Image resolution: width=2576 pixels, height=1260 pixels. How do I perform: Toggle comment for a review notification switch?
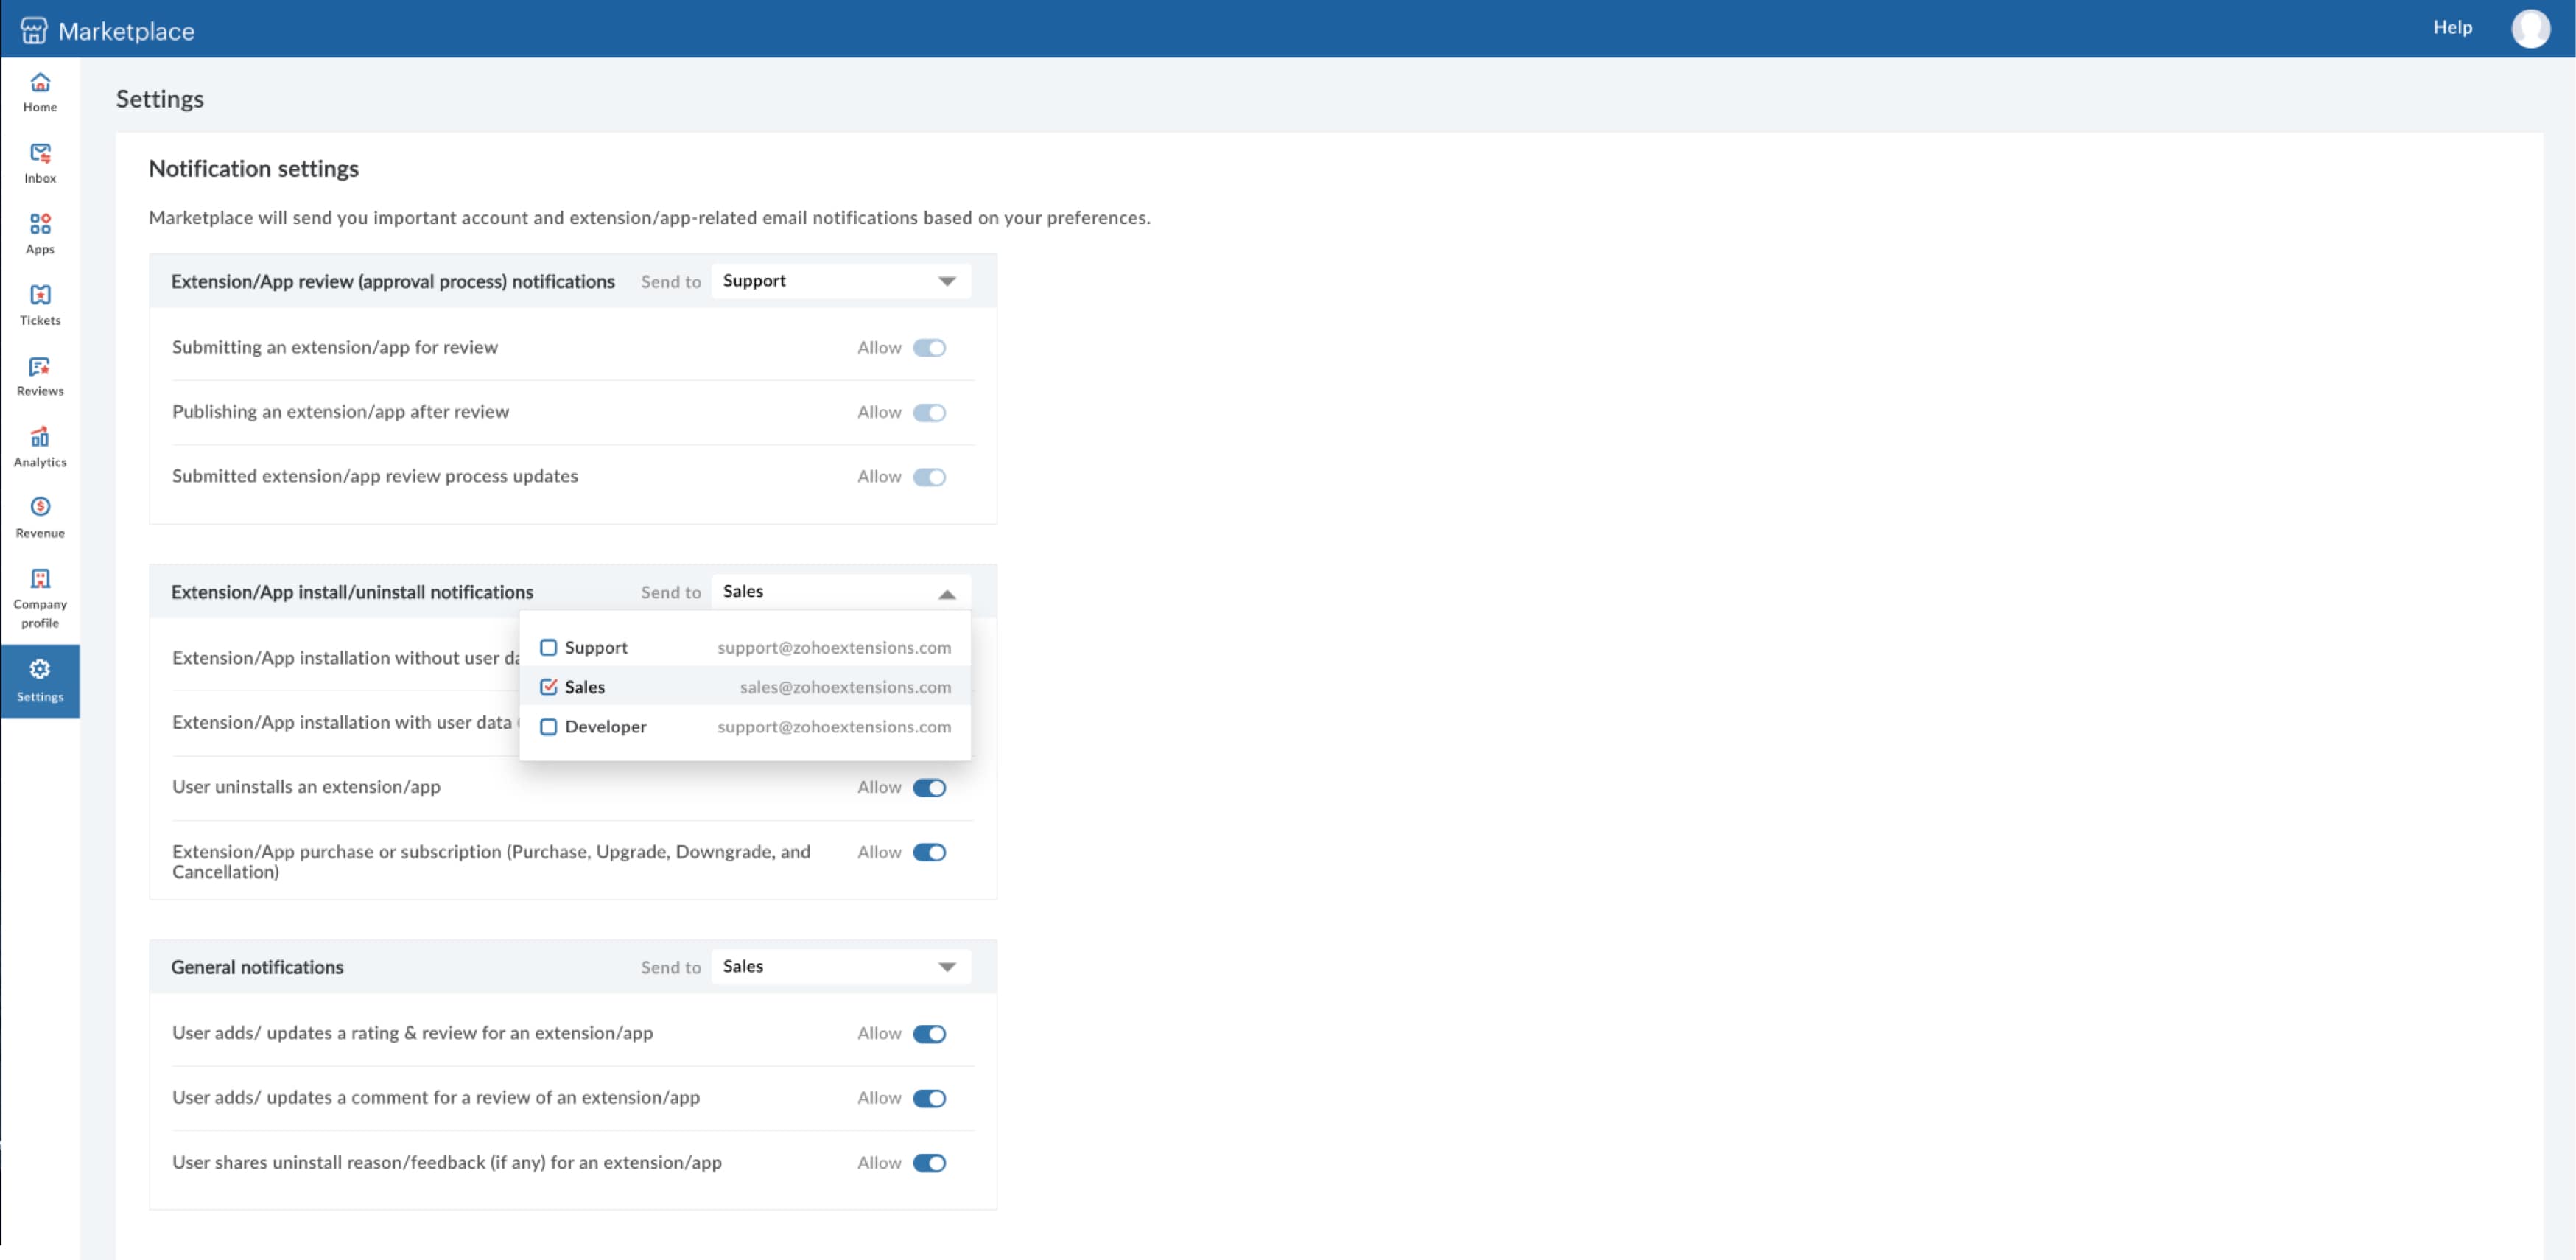tap(929, 1098)
